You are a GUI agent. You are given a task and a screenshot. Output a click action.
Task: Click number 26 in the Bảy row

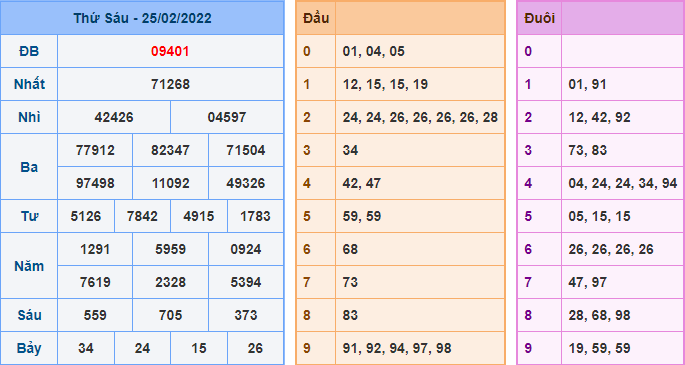click(x=255, y=348)
